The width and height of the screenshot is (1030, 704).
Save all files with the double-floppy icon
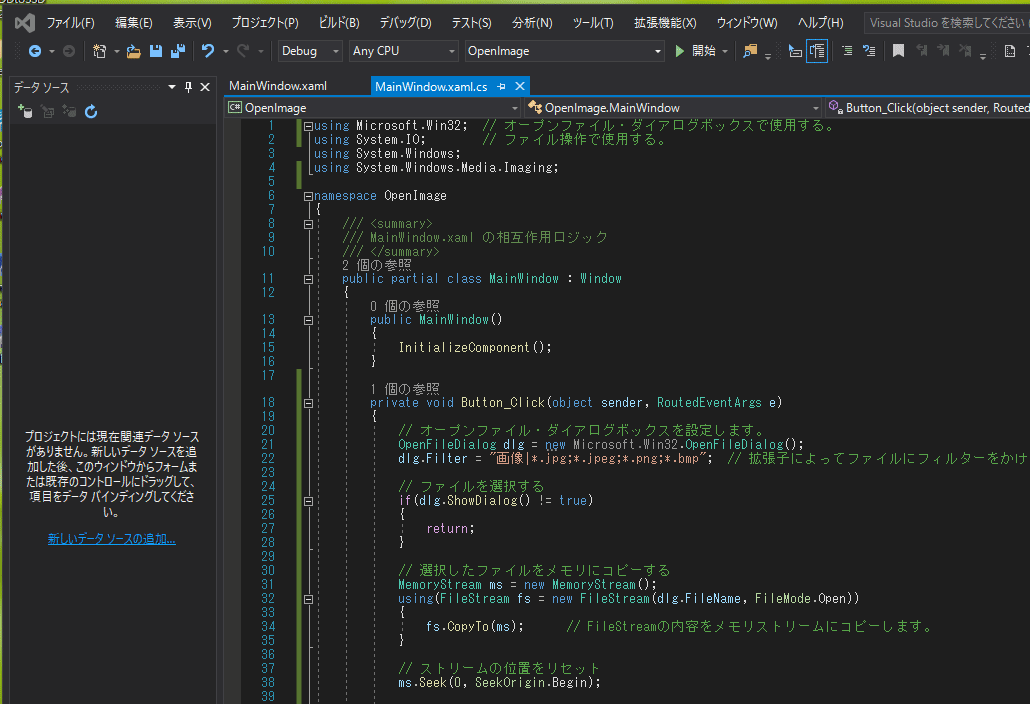[178, 51]
